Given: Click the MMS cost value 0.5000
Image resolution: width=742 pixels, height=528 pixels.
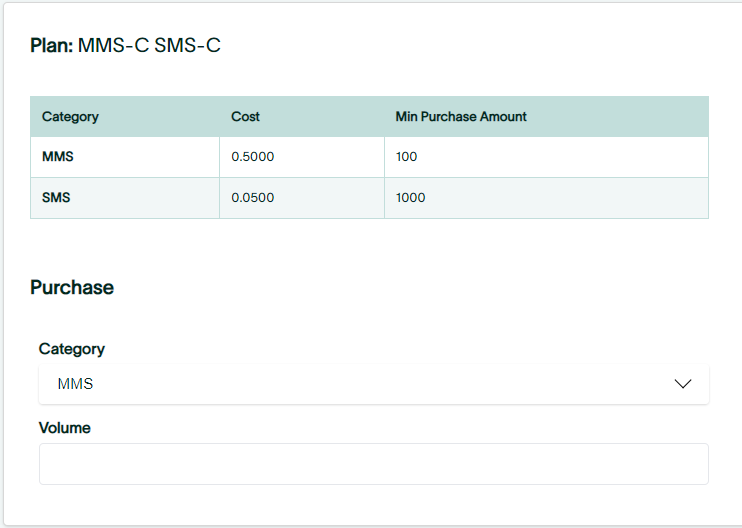Looking at the screenshot, I should [x=253, y=157].
